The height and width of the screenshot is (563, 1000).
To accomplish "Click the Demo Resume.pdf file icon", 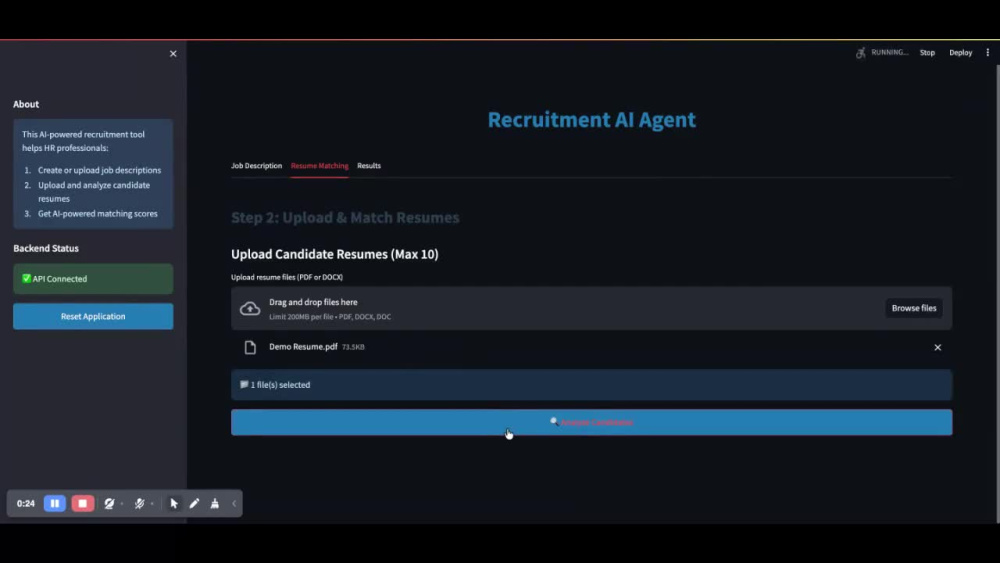I will point(250,347).
